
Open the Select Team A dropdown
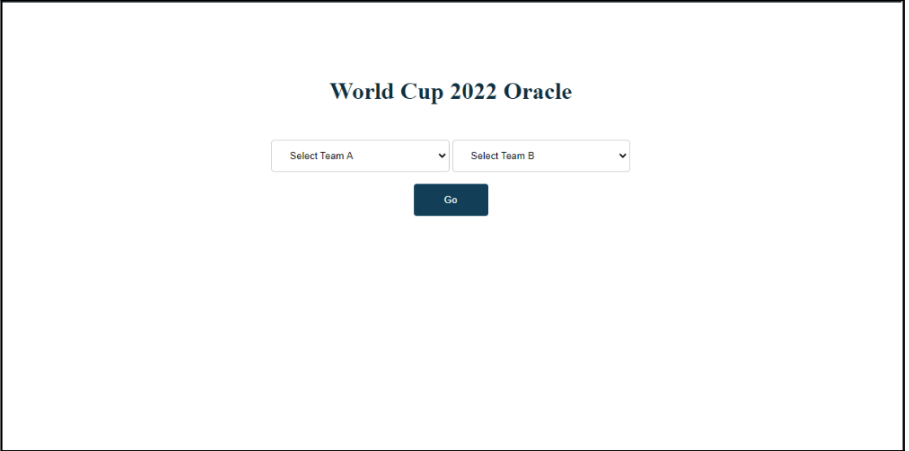pyautogui.click(x=360, y=156)
